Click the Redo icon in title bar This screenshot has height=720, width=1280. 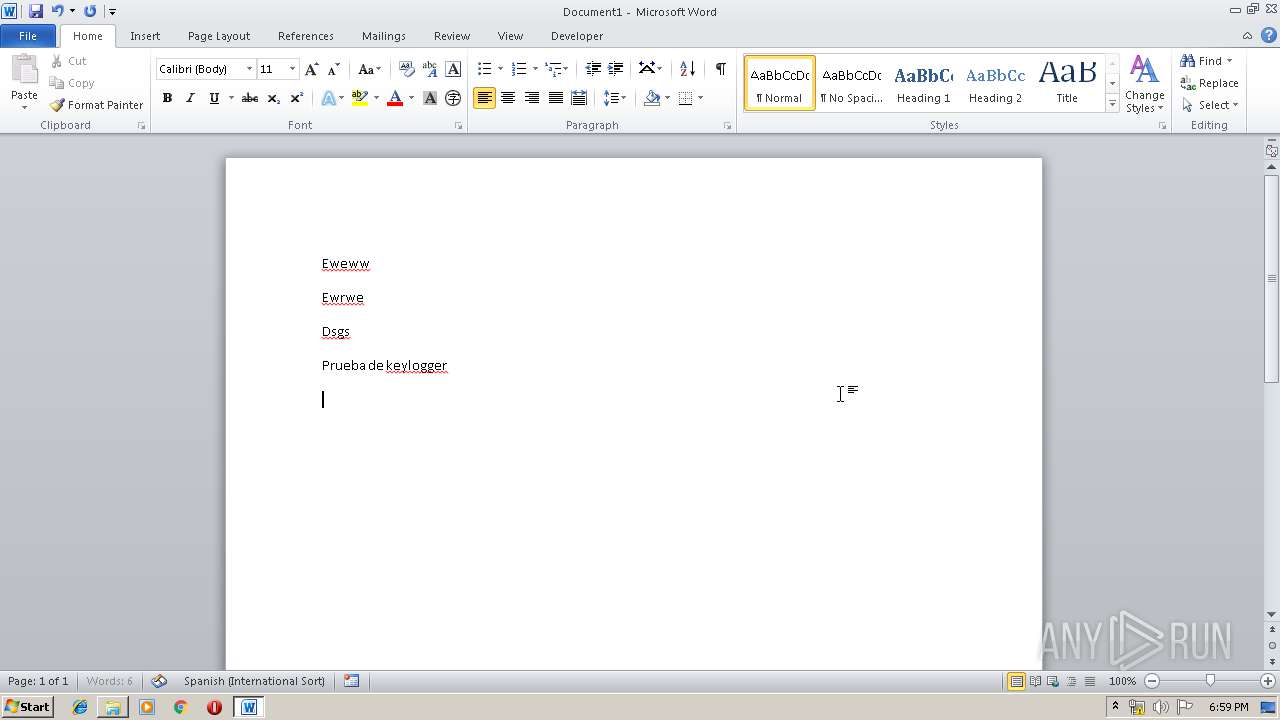[x=90, y=11]
